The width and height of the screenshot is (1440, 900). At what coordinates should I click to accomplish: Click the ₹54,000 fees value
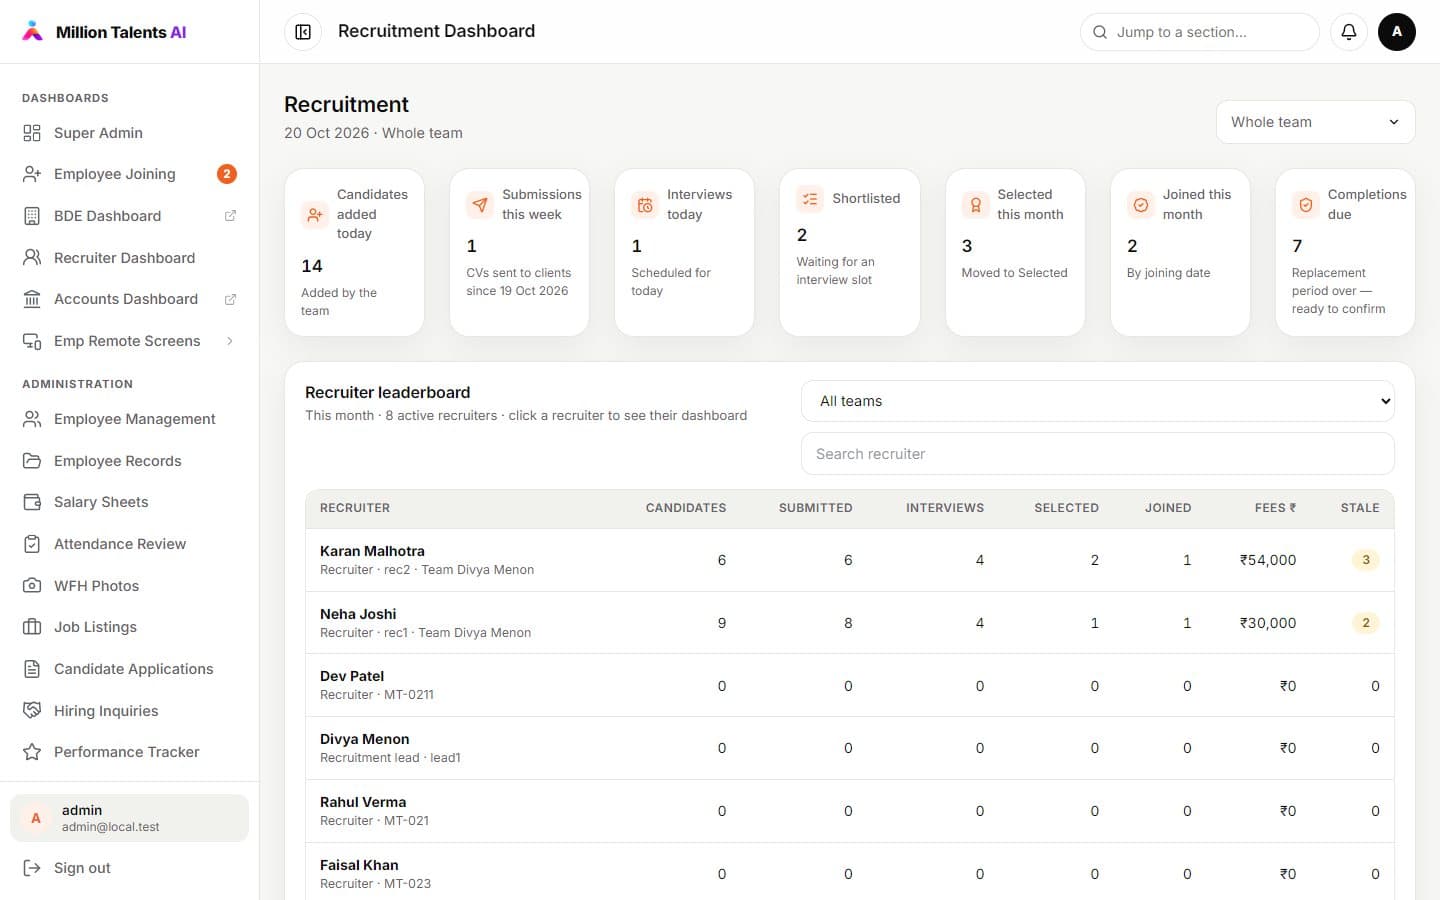(x=1268, y=560)
